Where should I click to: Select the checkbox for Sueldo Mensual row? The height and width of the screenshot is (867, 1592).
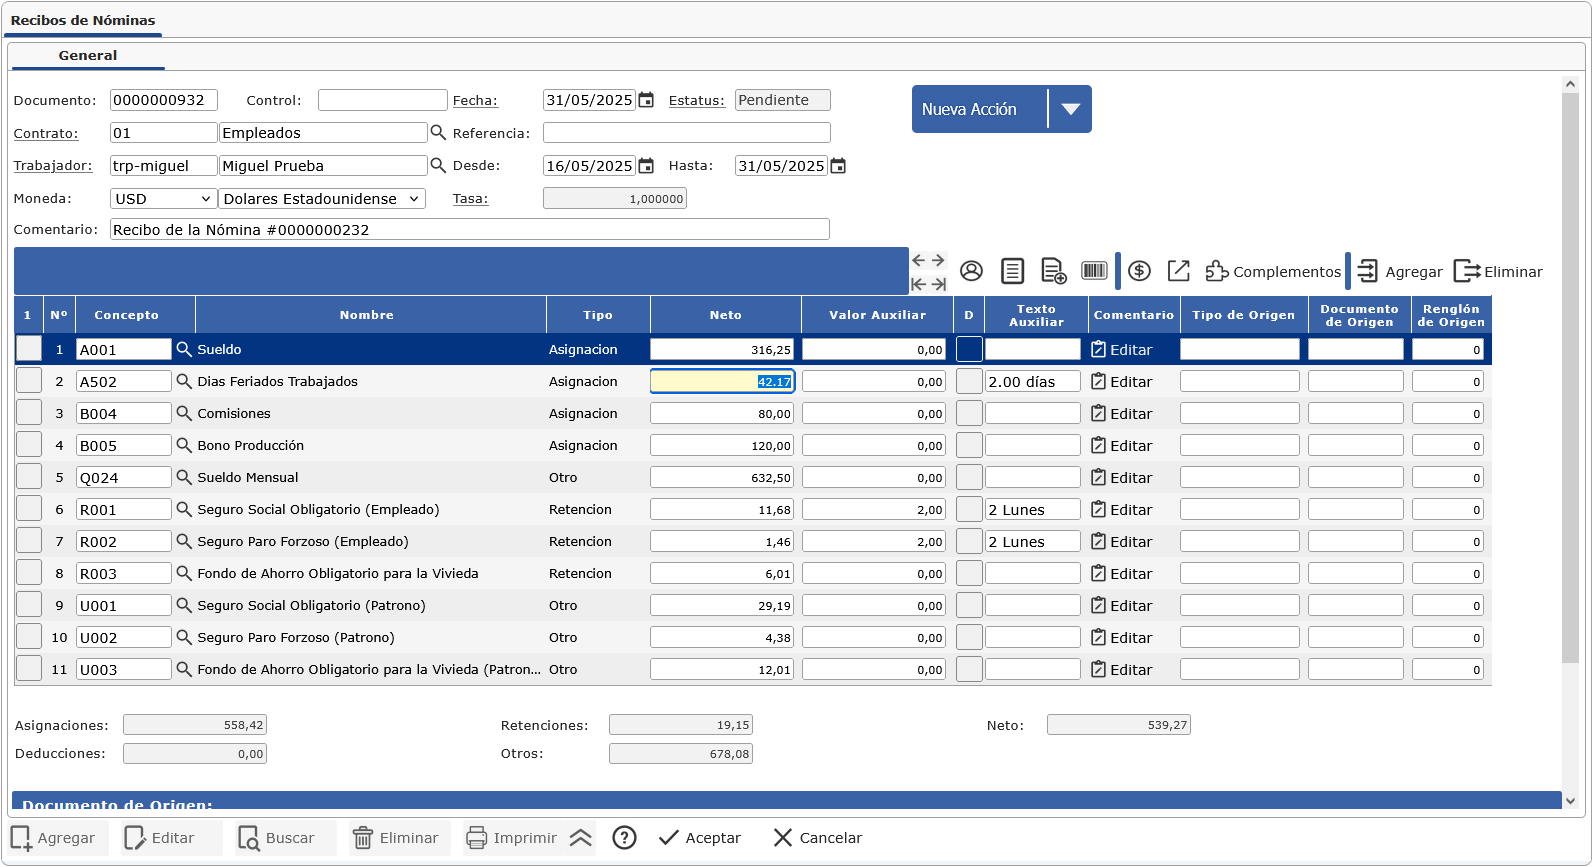coord(29,477)
